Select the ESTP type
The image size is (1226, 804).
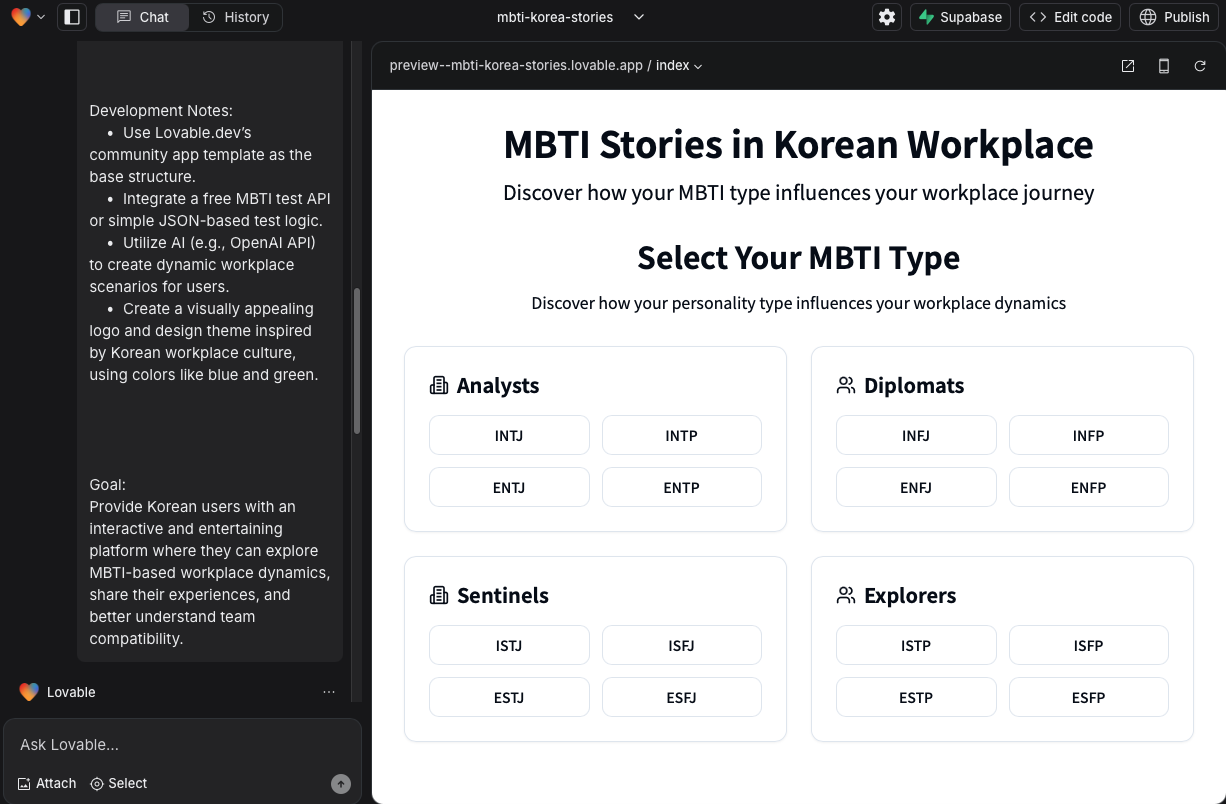coord(916,698)
